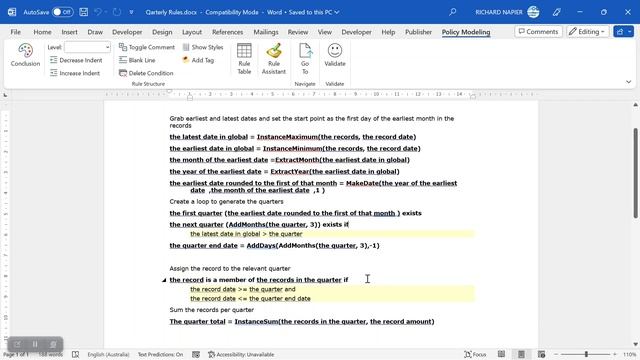The width and height of the screenshot is (640, 360).
Task: Click the pen icon near account name
Action: pos(557,12)
